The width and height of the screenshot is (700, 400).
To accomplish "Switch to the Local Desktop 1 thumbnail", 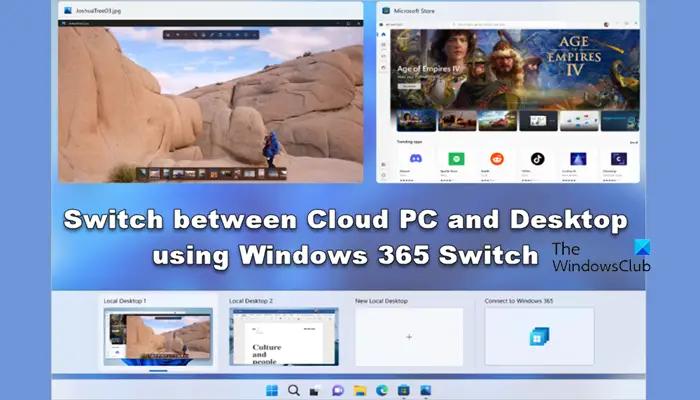I will [158, 337].
